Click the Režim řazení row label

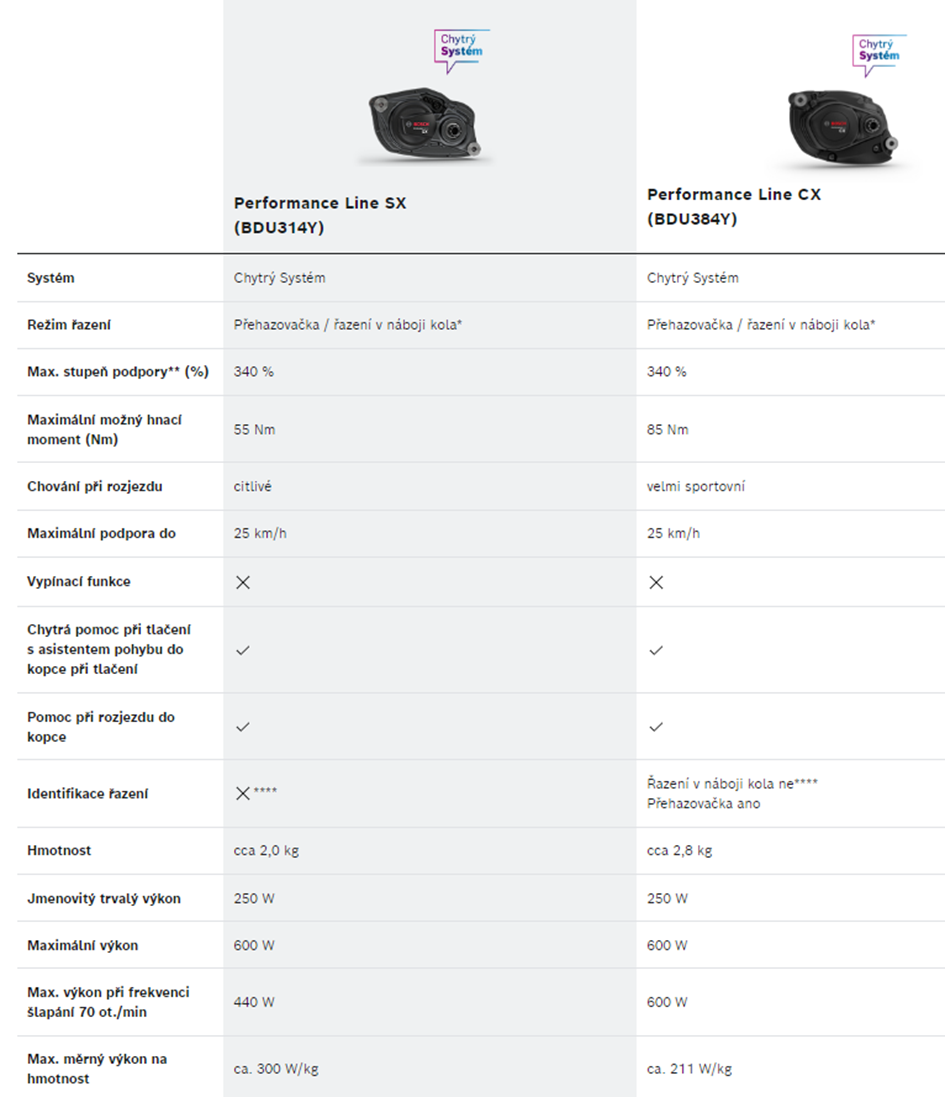[69, 325]
